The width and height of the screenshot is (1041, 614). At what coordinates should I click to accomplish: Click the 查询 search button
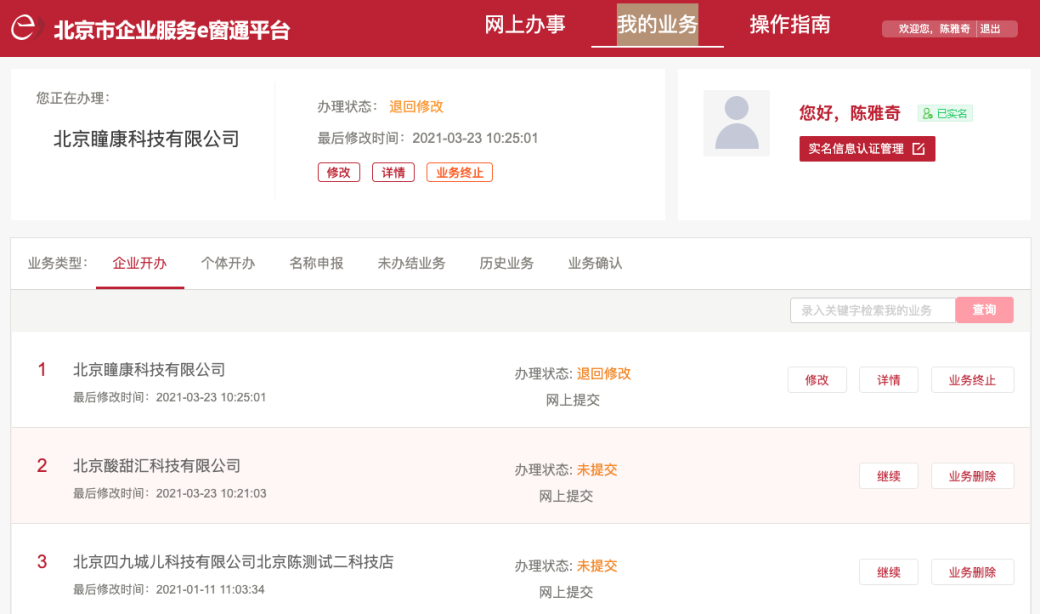(984, 310)
